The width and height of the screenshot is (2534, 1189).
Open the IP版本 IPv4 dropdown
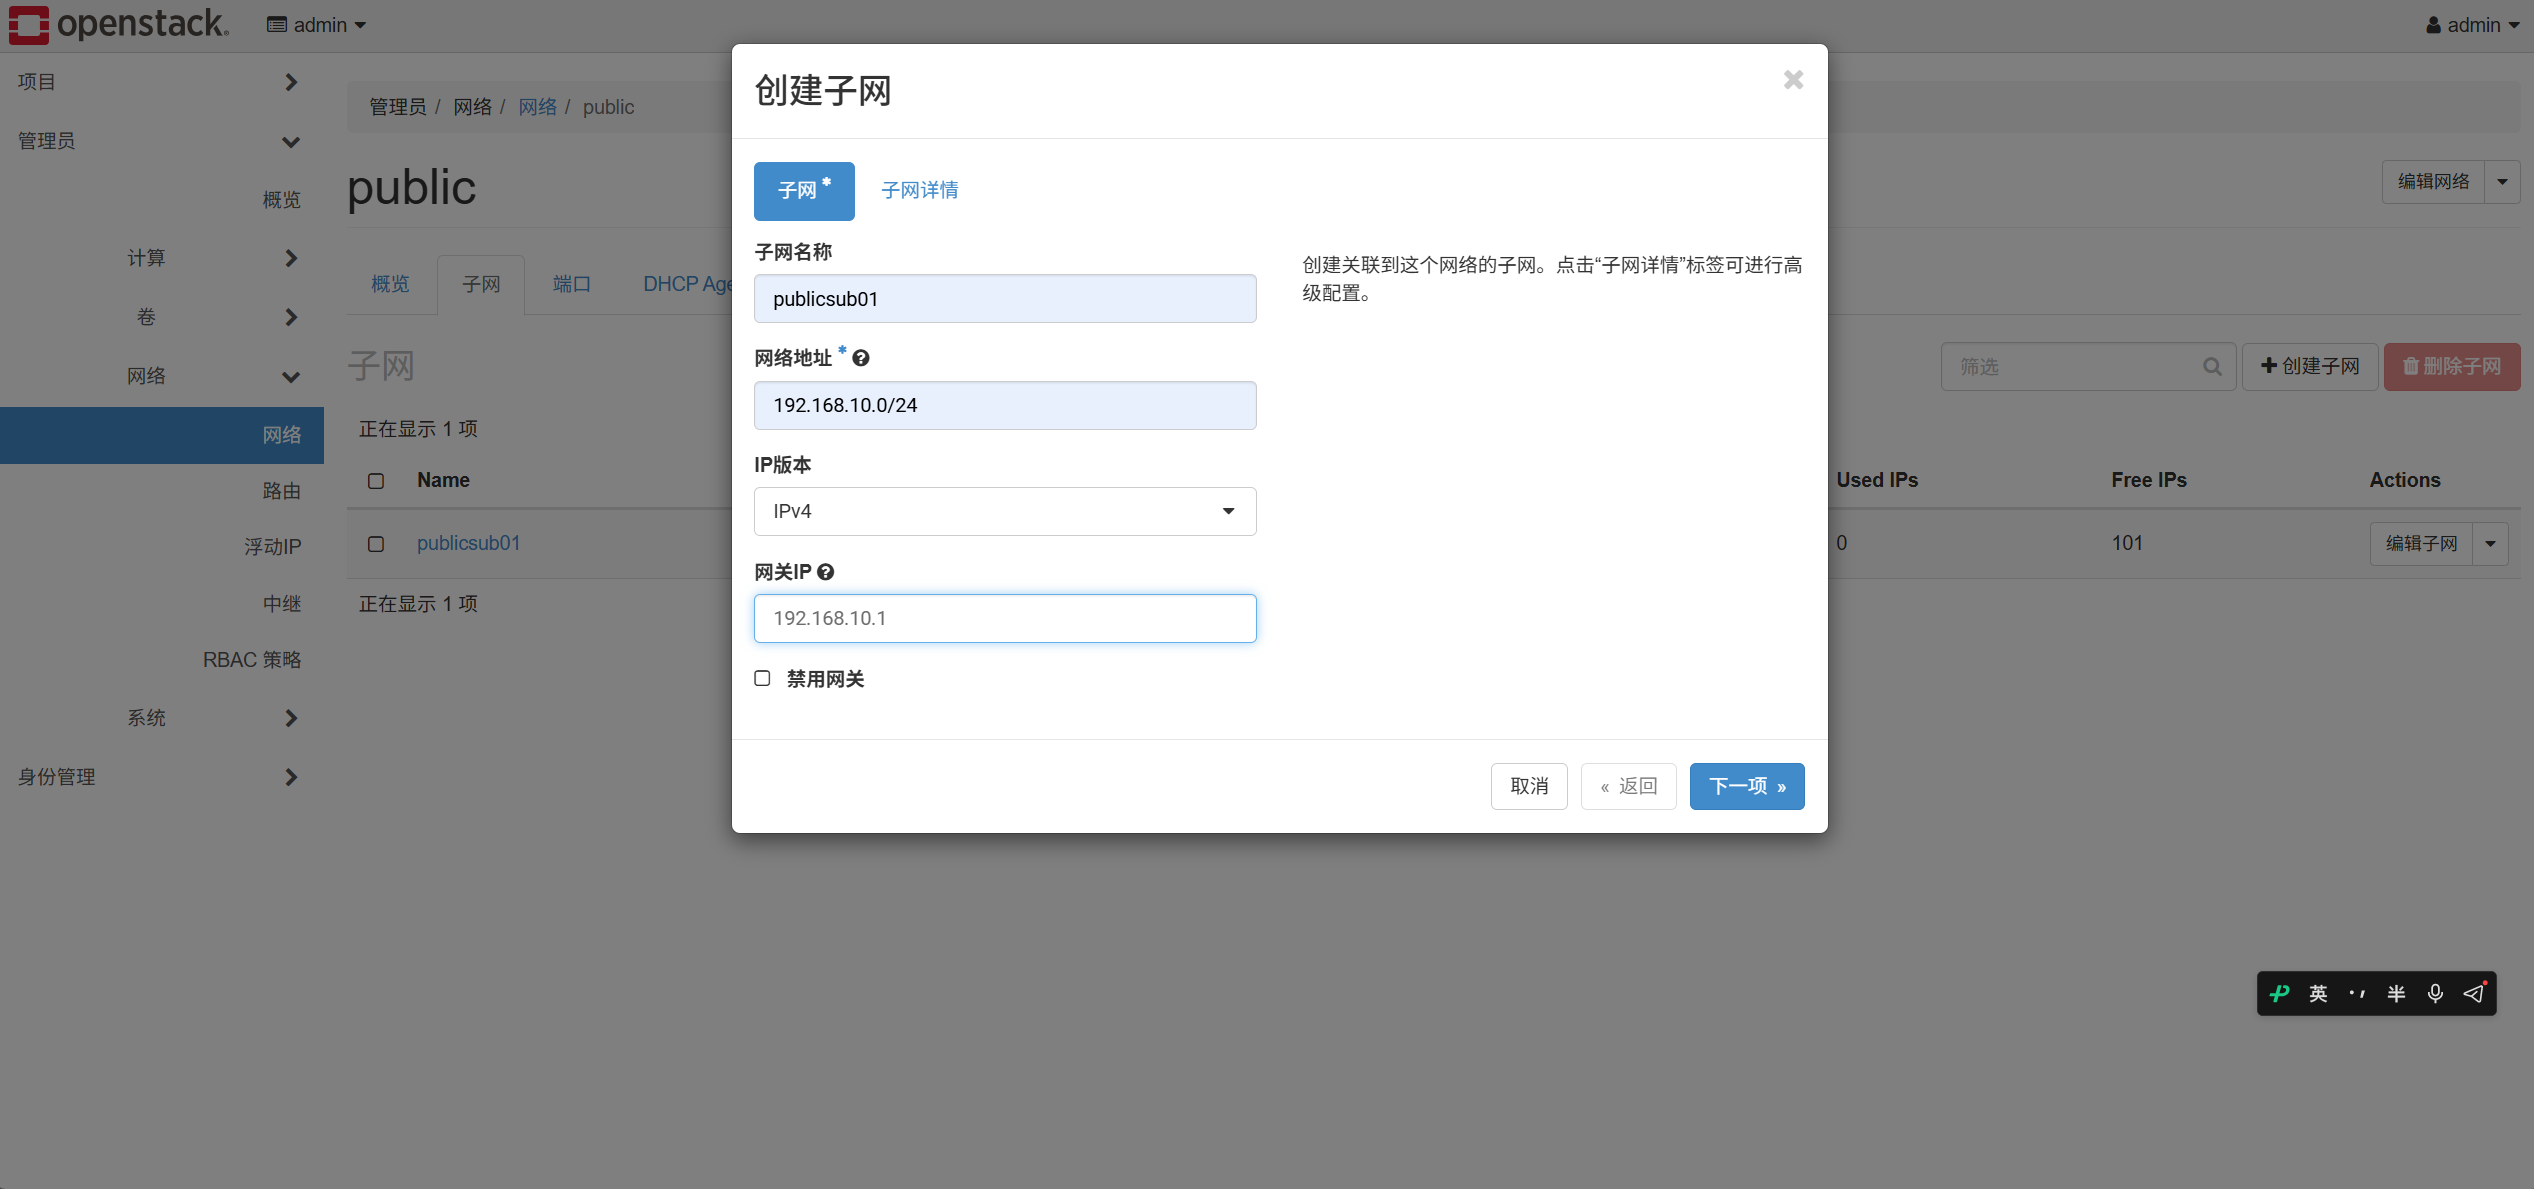pos(1004,511)
